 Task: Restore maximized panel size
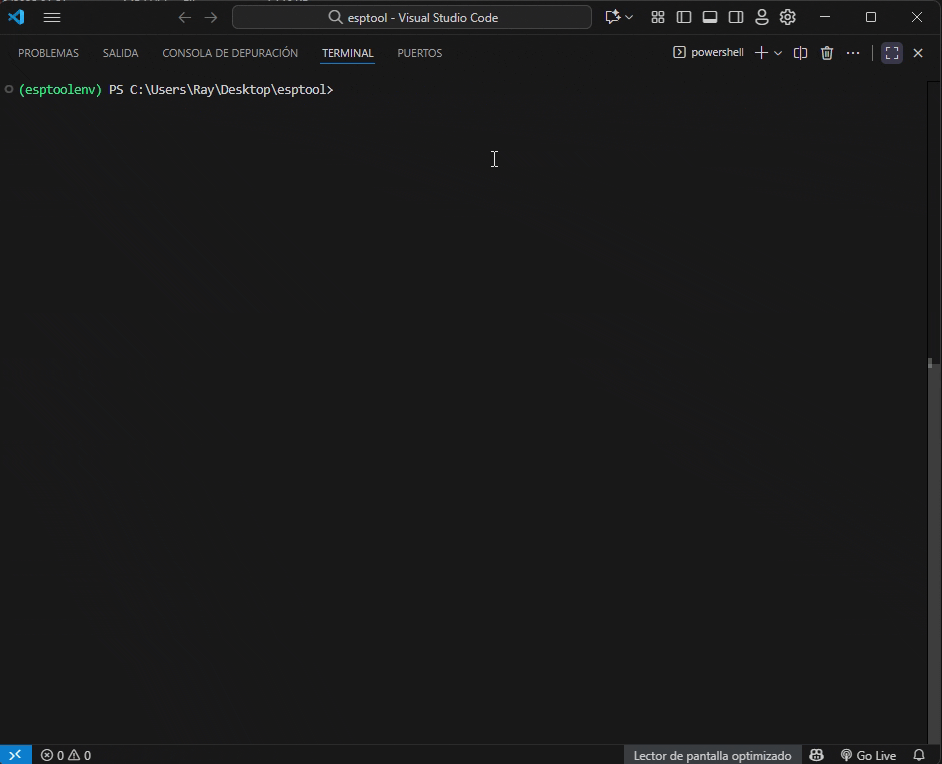tap(892, 53)
